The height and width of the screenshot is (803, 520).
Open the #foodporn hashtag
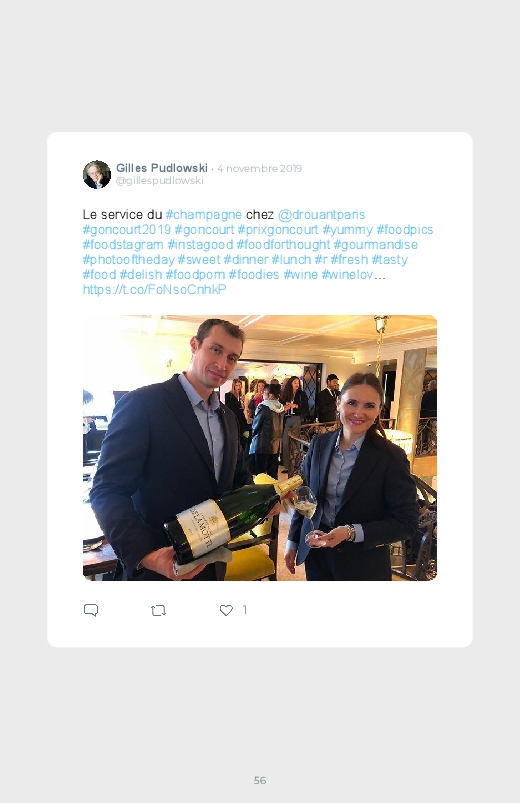click(195, 274)
